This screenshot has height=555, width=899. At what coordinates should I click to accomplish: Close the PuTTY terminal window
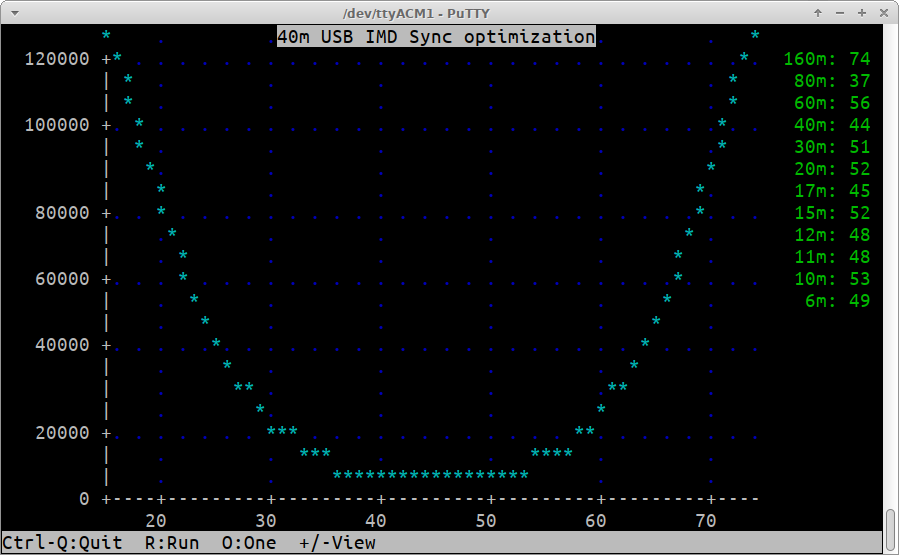[883, 12]
